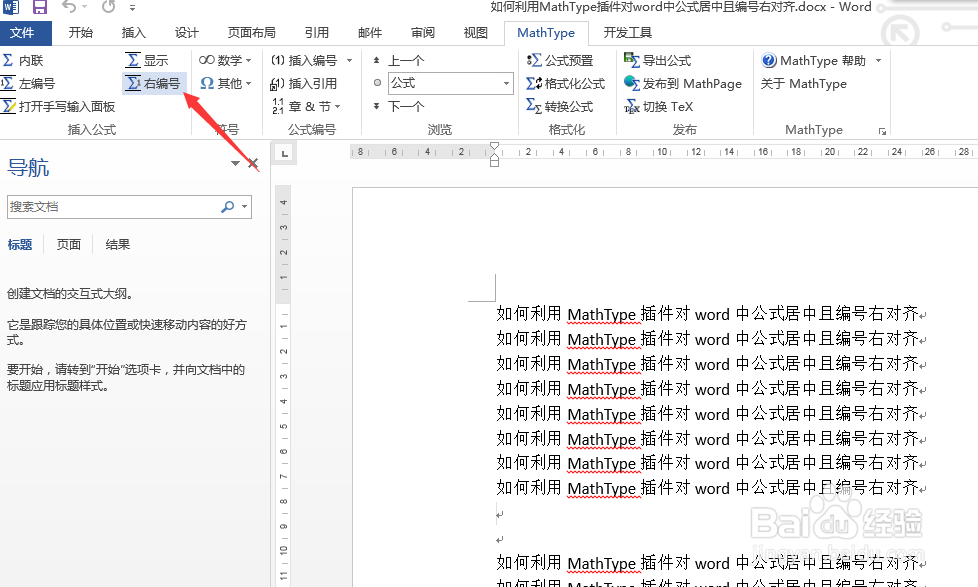
Task: Expand the 插入编号 dropdown arrow
Action: point(349,61)
